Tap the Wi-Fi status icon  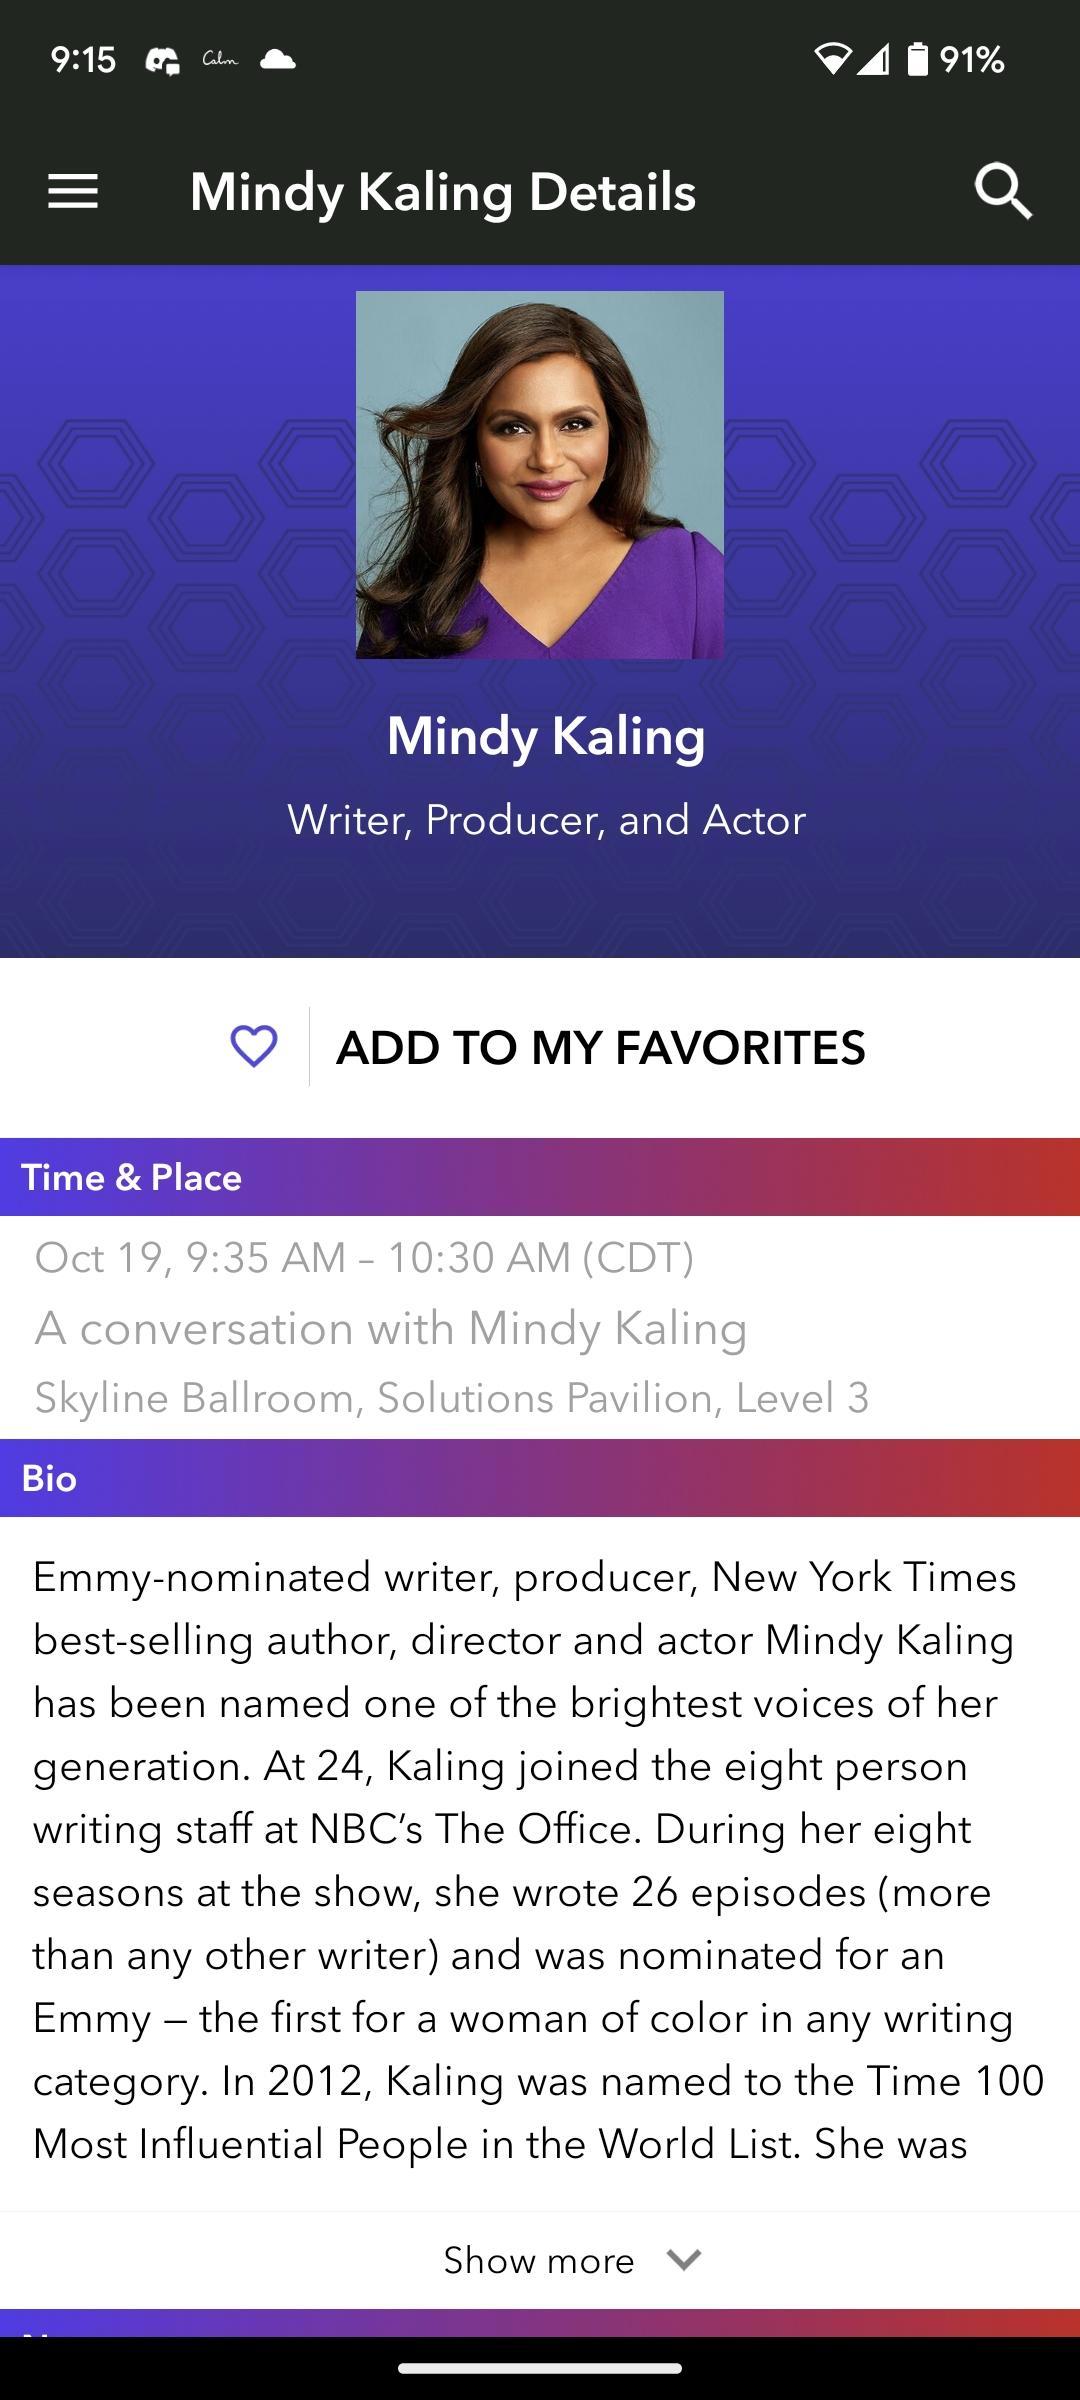pyautogui.click(x=832, y=60)
